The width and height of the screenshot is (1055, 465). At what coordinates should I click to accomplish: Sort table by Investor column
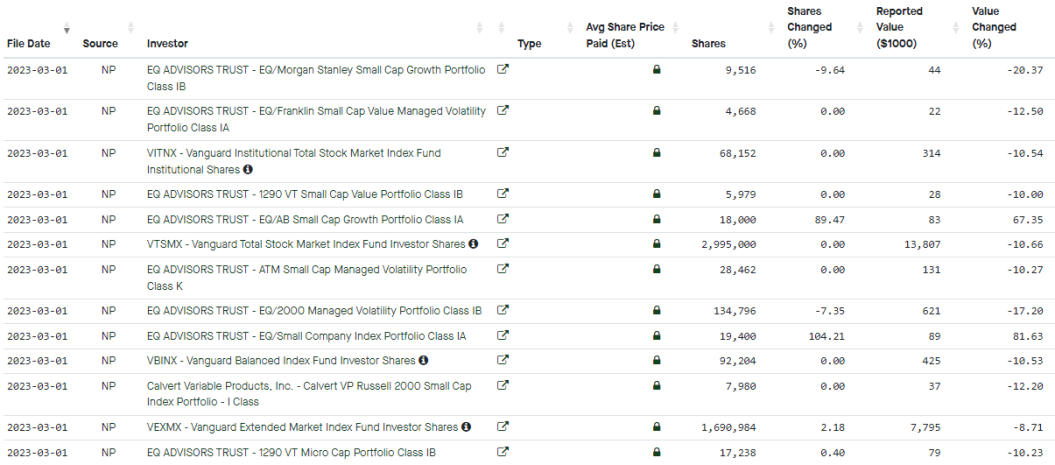[x=480, y=28]
